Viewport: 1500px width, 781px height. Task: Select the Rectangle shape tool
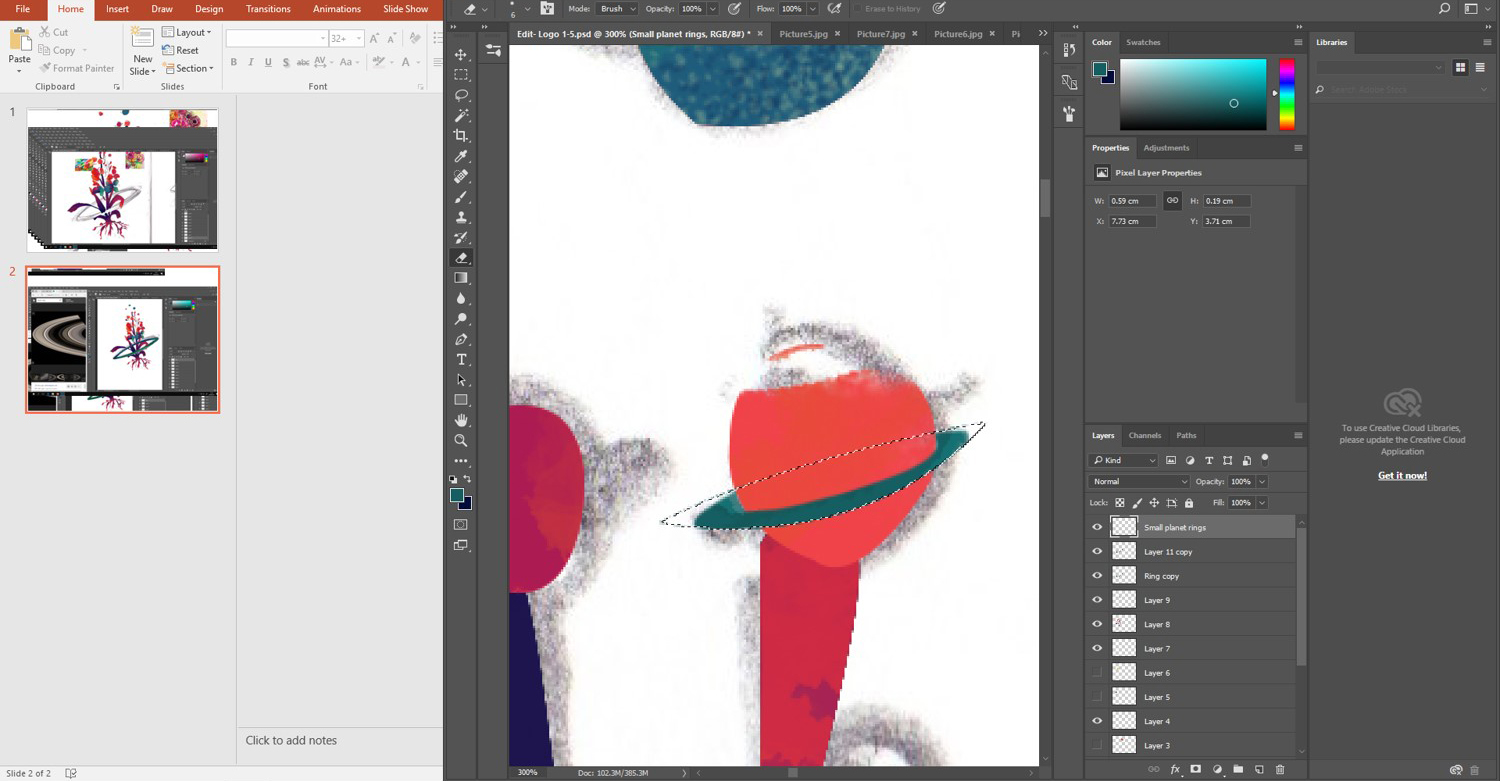click(x=461, y=400)
